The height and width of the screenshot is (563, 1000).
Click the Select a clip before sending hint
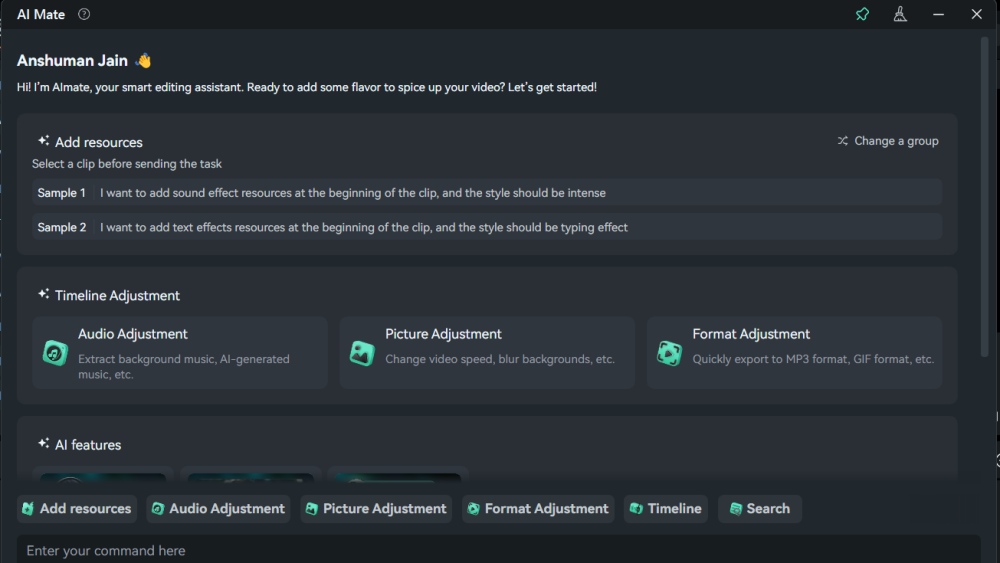coord(127,164)
